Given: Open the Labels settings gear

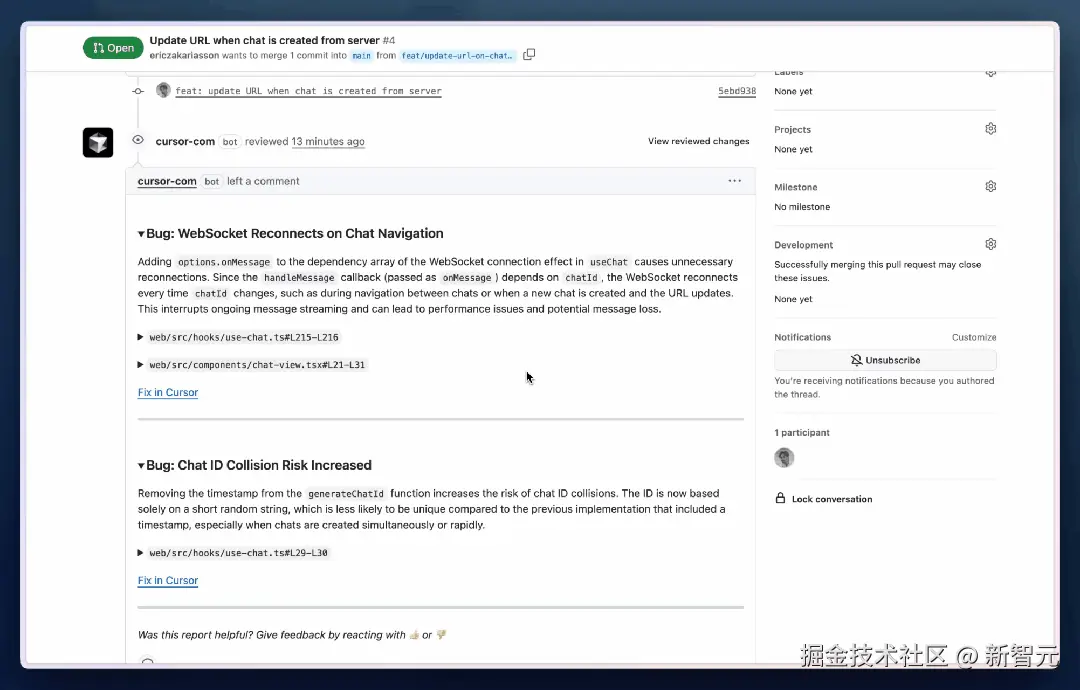Looking at the screenshot, I should (990, 72).
